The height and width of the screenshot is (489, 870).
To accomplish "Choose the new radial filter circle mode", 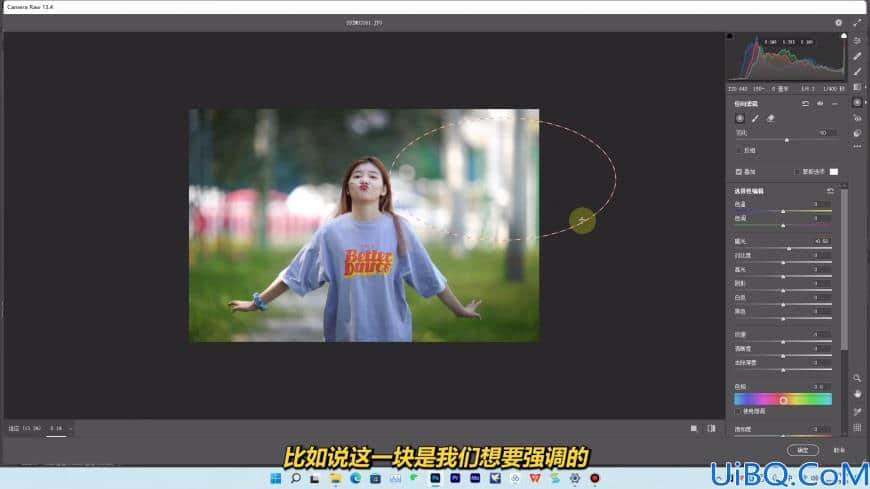I will click(x=740, y=118).
